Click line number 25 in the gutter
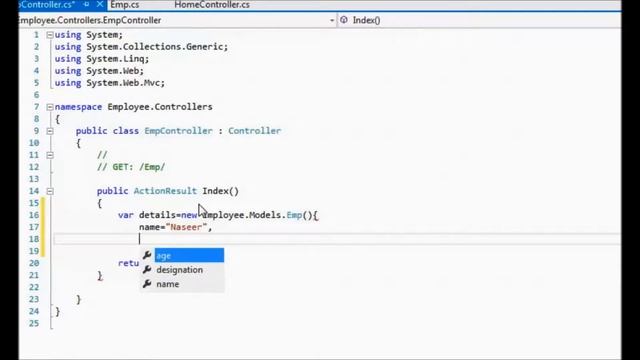The width and height of the screenshot is (640, 360). pyautogui.click(x=34, y=323)
